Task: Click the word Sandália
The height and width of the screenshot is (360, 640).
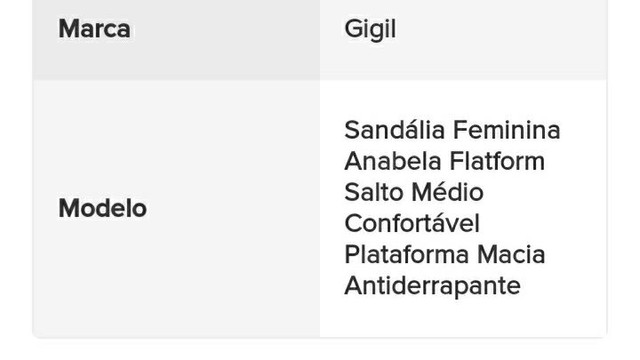Action: 394,130
